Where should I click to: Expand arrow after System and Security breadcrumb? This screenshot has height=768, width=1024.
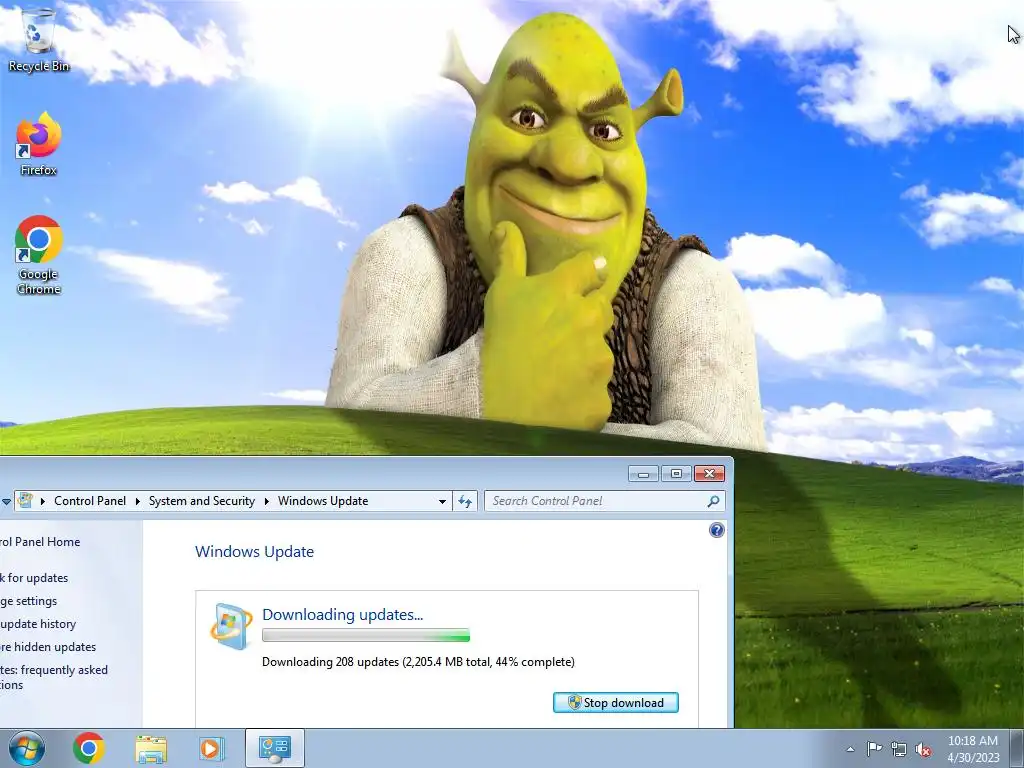tap(266, 502)
